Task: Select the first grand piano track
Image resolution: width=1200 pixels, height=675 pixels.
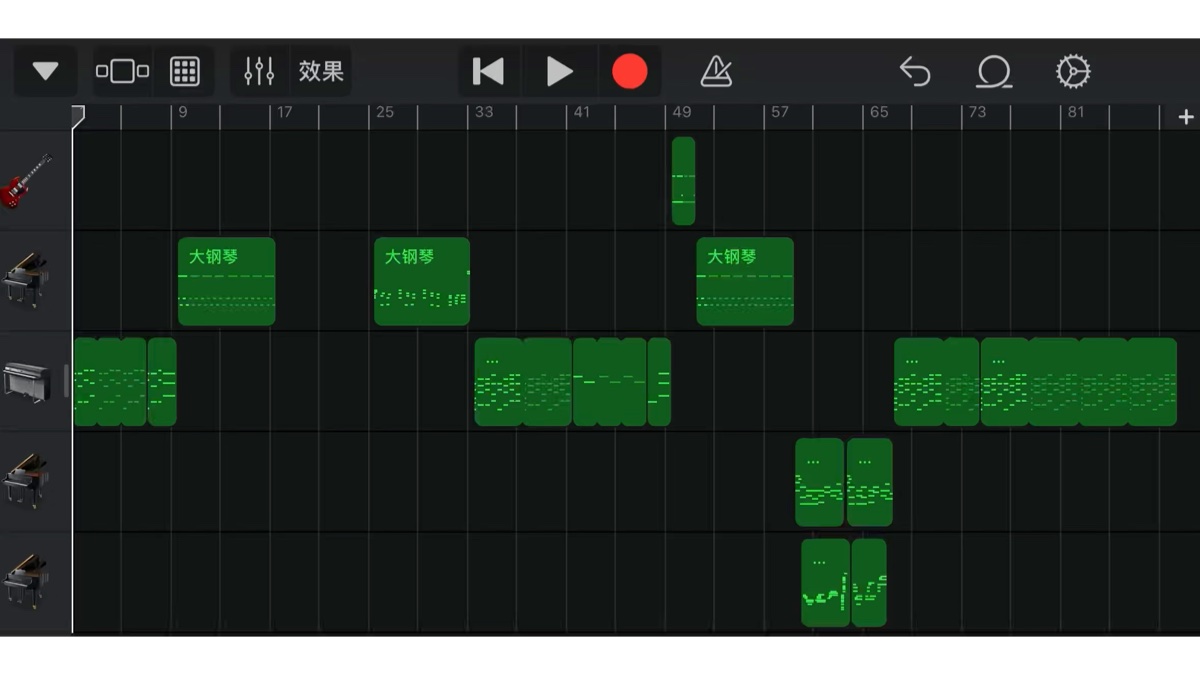Action: point(26,281)
